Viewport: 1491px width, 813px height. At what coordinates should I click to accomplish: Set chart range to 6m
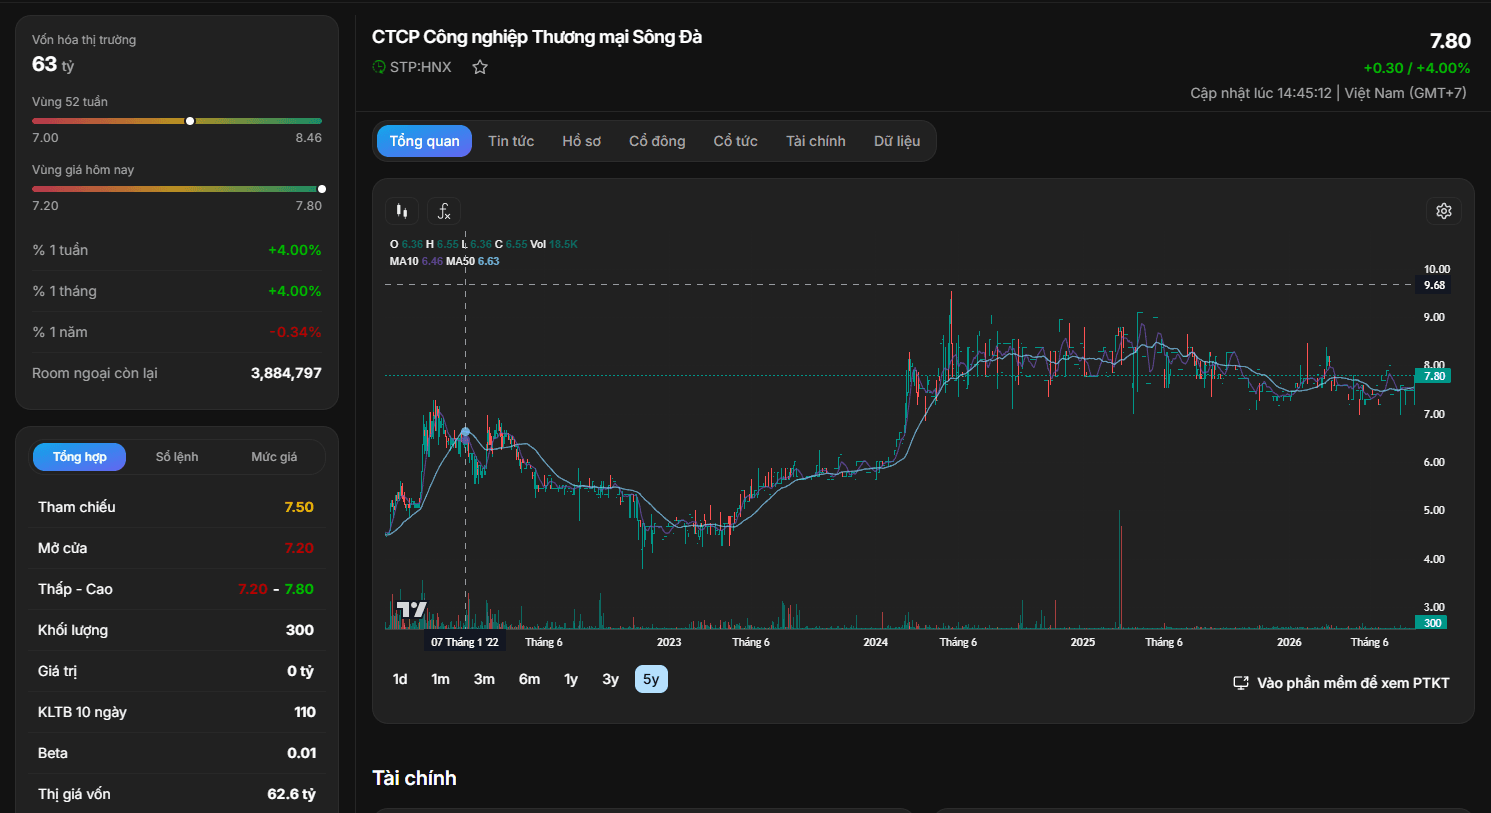(529, 679)
